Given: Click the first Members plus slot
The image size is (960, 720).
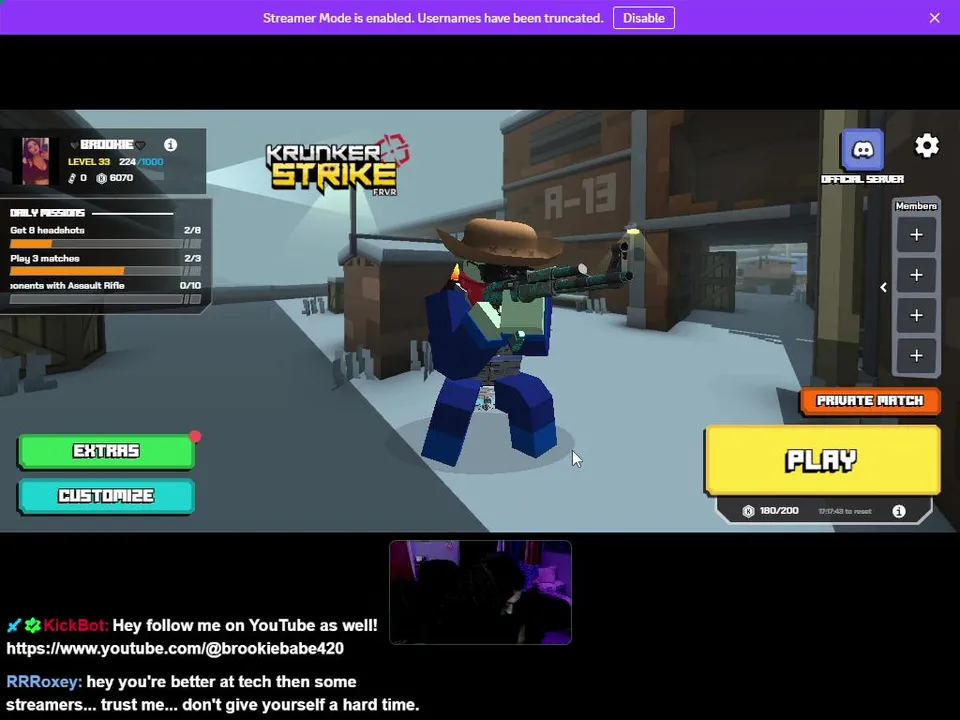Looking at the screenshot, I should click(x=916, y=235).
